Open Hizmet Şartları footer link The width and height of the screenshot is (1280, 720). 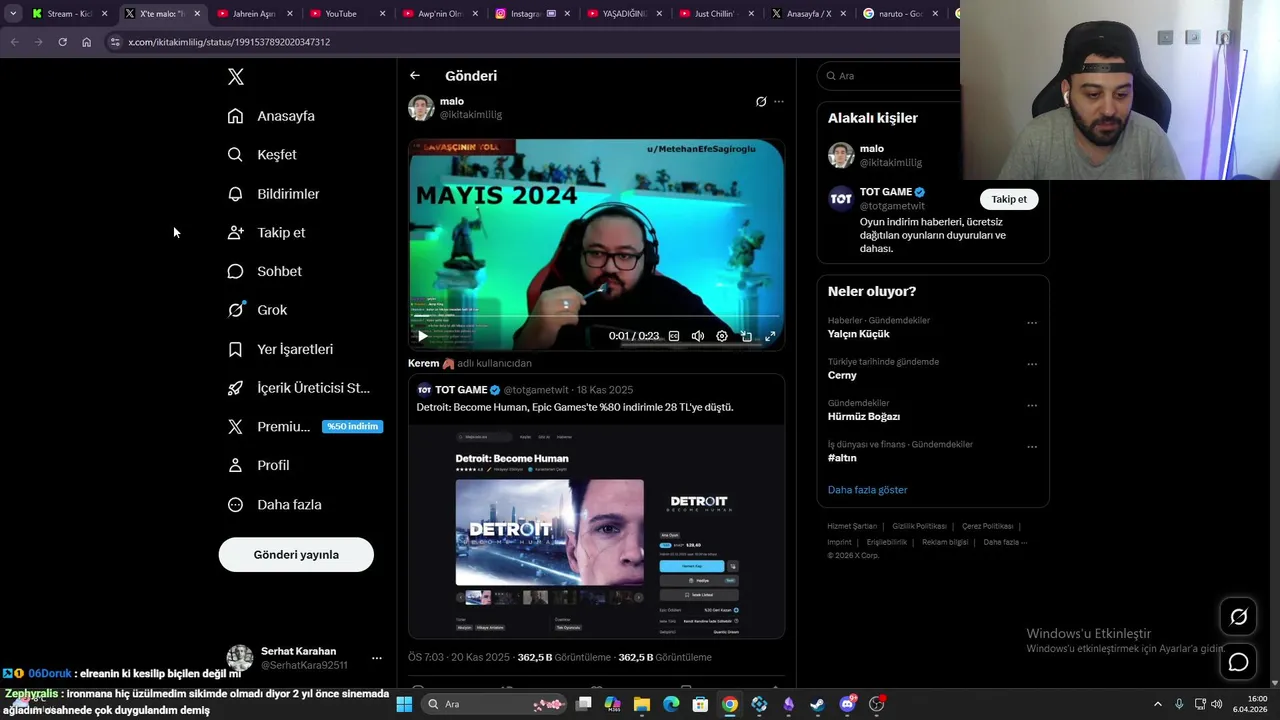(x=852, y=526)
